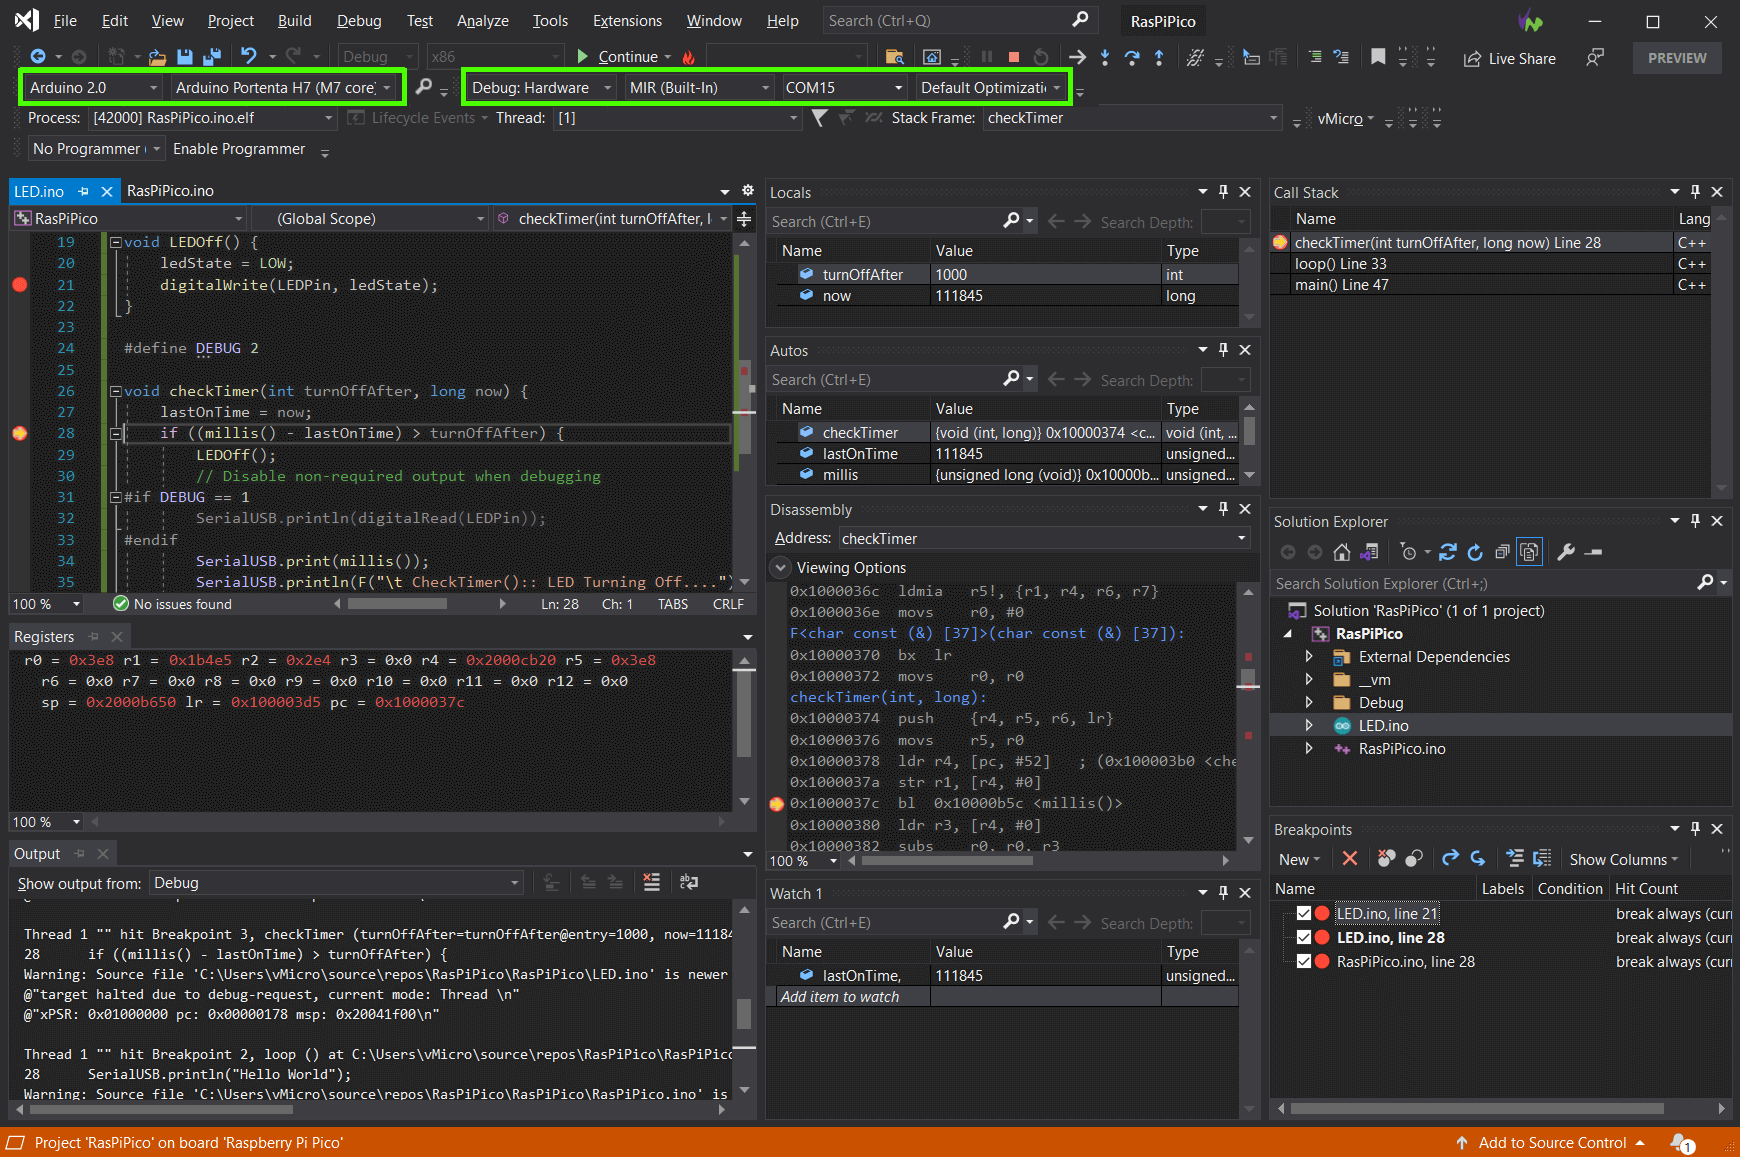1740x1157 pixels.
Task: Open the Project menu
Action: click(230, 20)
